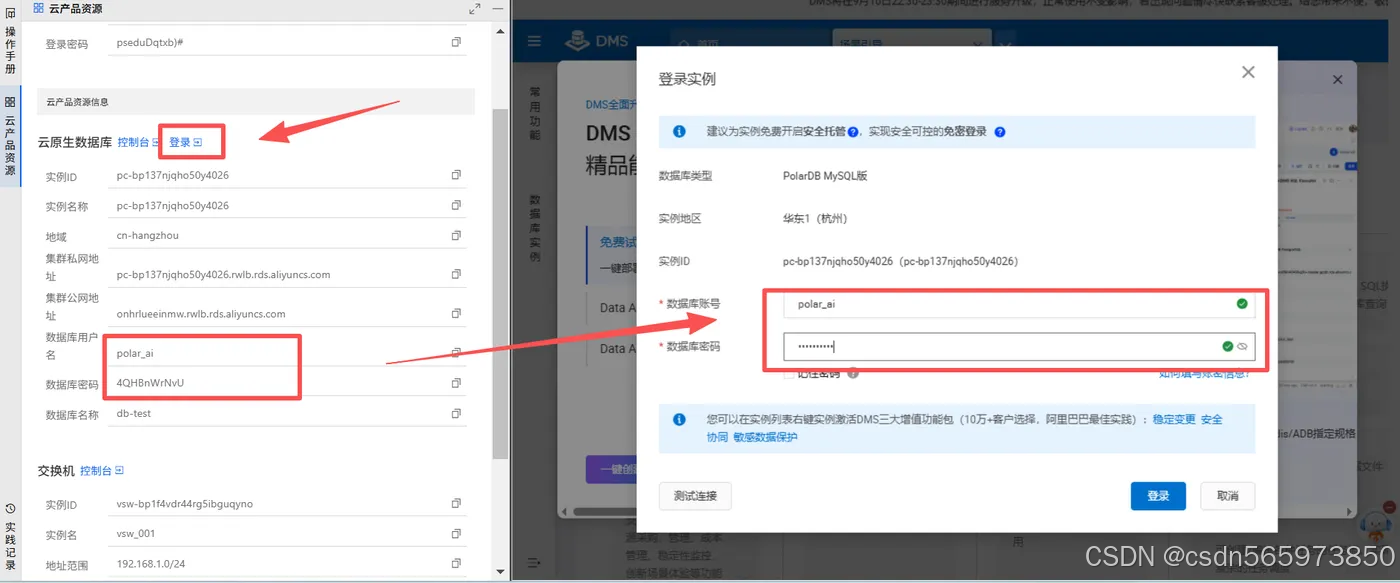Click the DMS logo in header
Viewport: 1400px width, 583px height.
click(597, 41)
